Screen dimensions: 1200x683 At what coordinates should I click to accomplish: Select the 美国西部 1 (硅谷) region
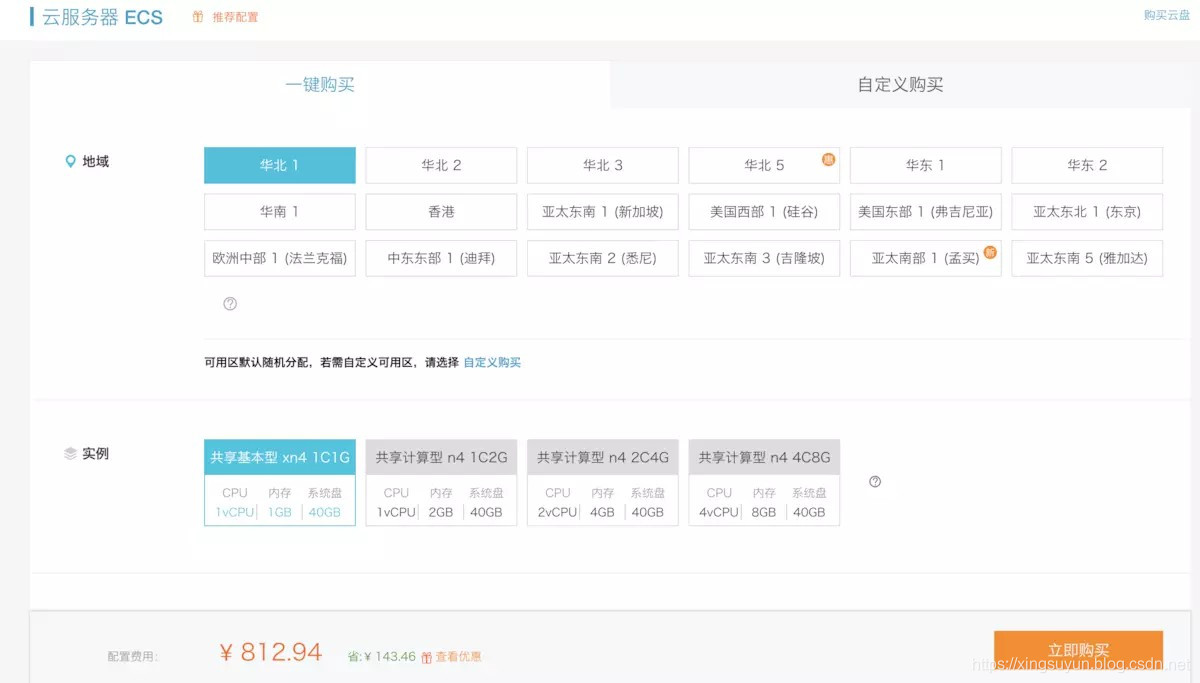click(764, 212)
